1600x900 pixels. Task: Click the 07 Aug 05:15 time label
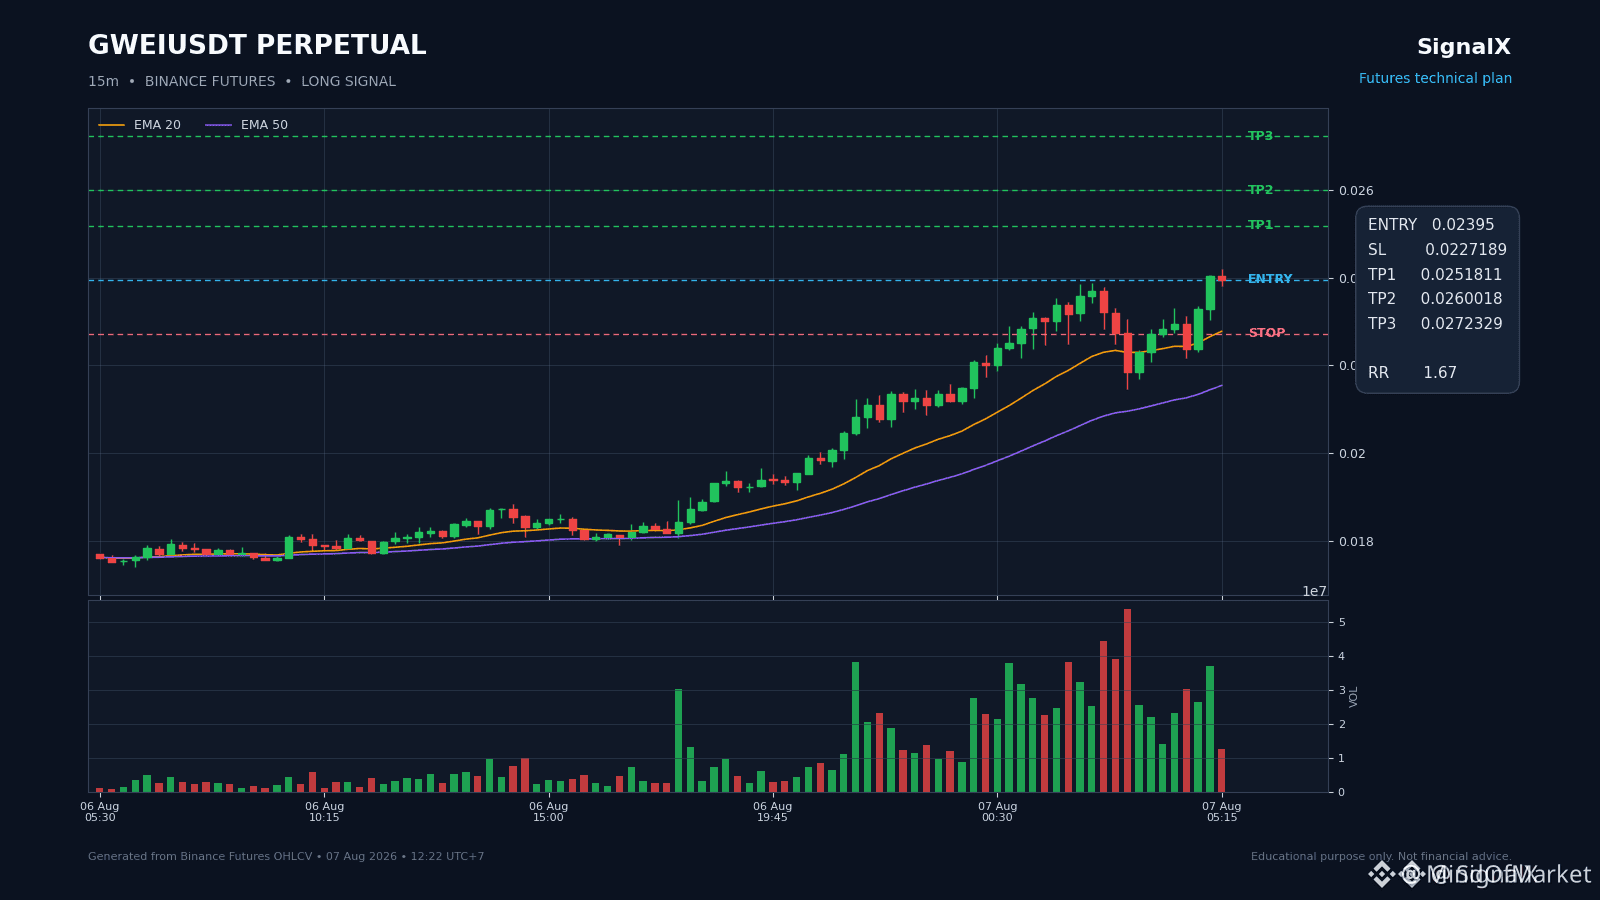(1222, 812)
